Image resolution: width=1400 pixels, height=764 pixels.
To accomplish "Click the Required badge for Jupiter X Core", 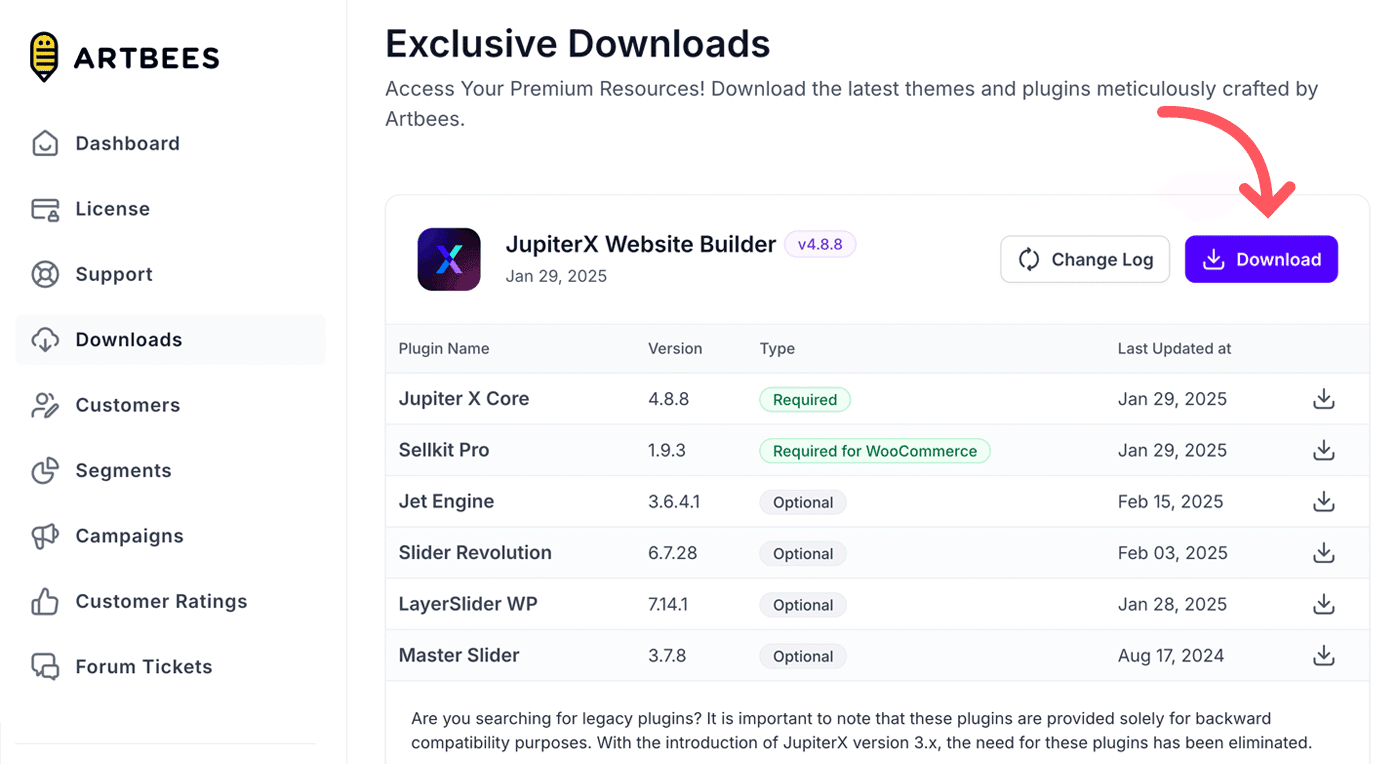I will pos(805,400).
